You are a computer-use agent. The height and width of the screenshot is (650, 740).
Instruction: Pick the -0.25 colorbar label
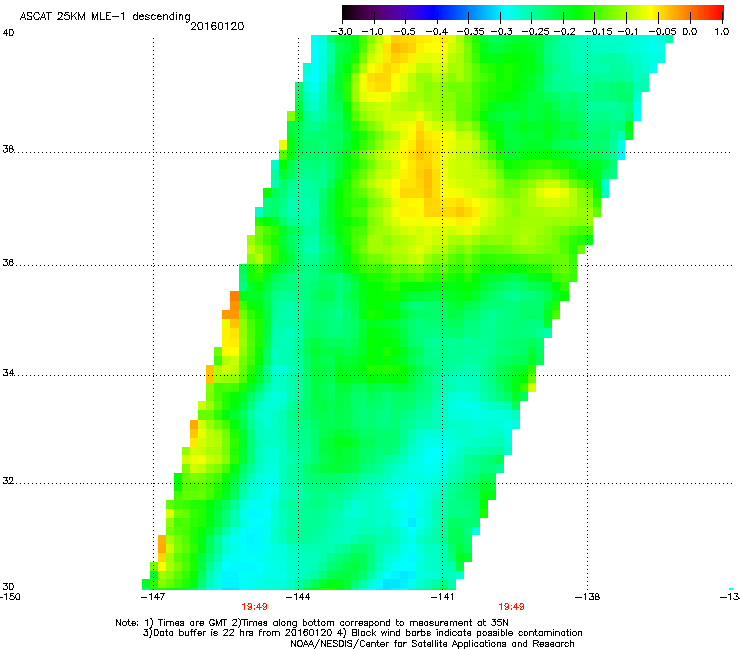click(535, 32)
